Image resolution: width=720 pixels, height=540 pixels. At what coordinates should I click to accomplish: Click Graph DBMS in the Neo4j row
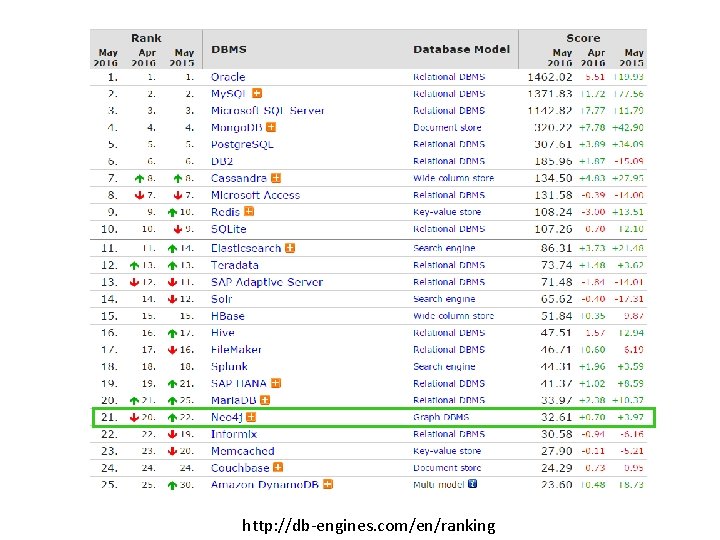coord(441,417)
